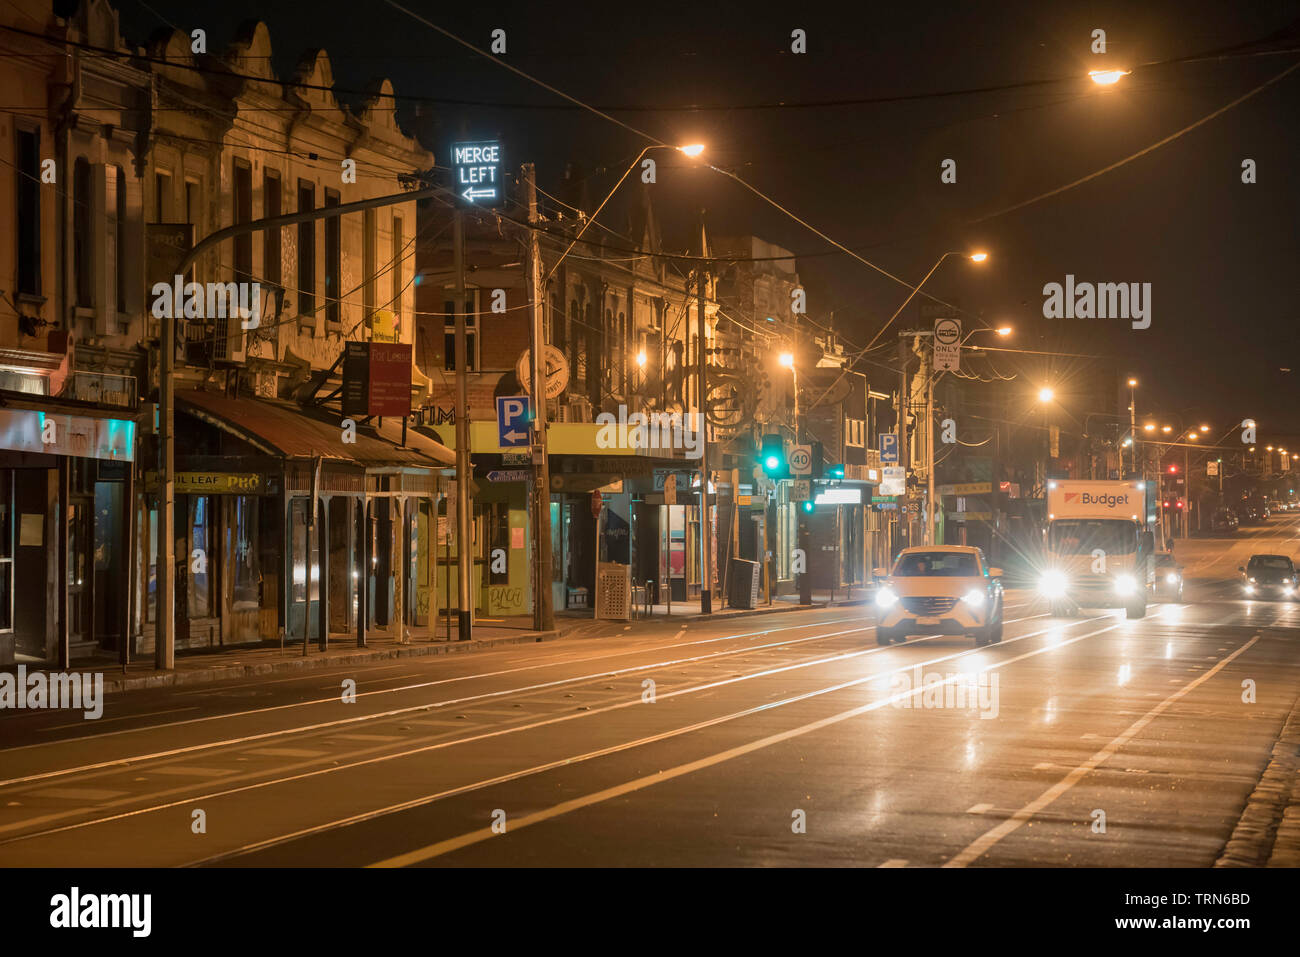This screenshot has height=957, width=1300.
Task: Click the round clock sign on the pole
Action: point(543,372)
